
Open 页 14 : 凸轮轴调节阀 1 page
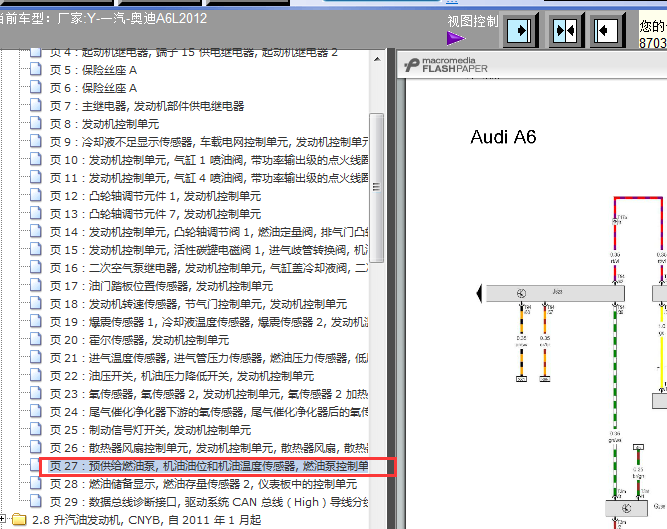pyautogui.click(x=209, y=232)
